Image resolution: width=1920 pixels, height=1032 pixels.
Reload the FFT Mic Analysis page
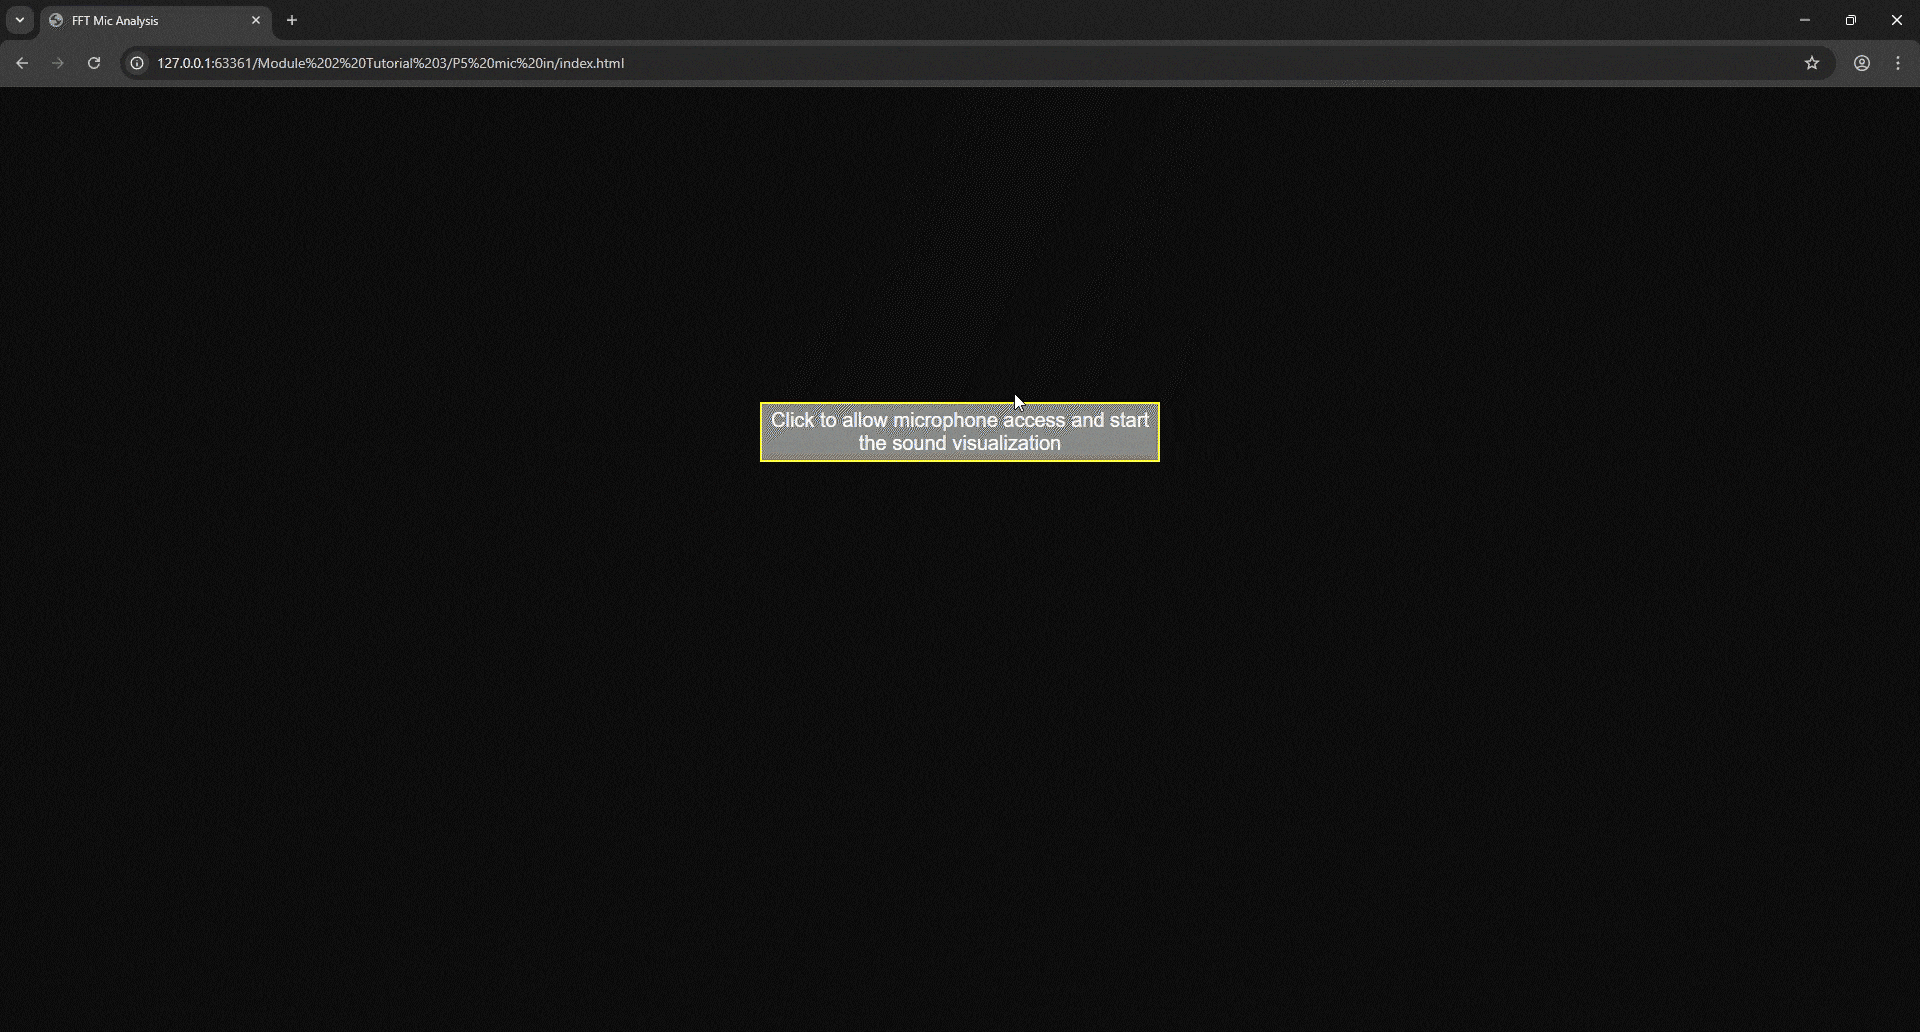click(93, 62)
